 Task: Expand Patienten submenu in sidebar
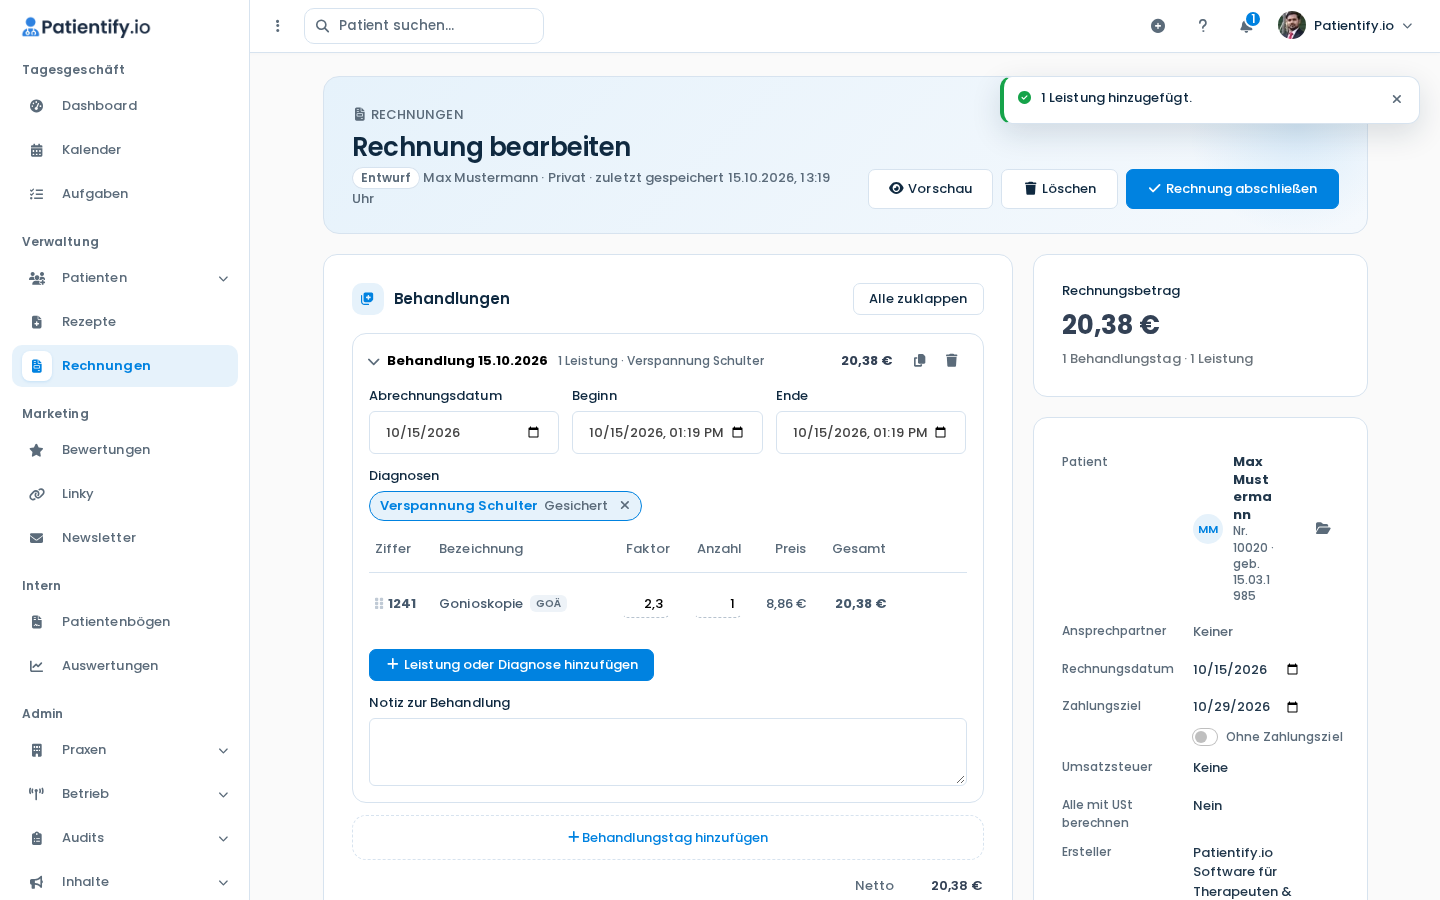223,278
